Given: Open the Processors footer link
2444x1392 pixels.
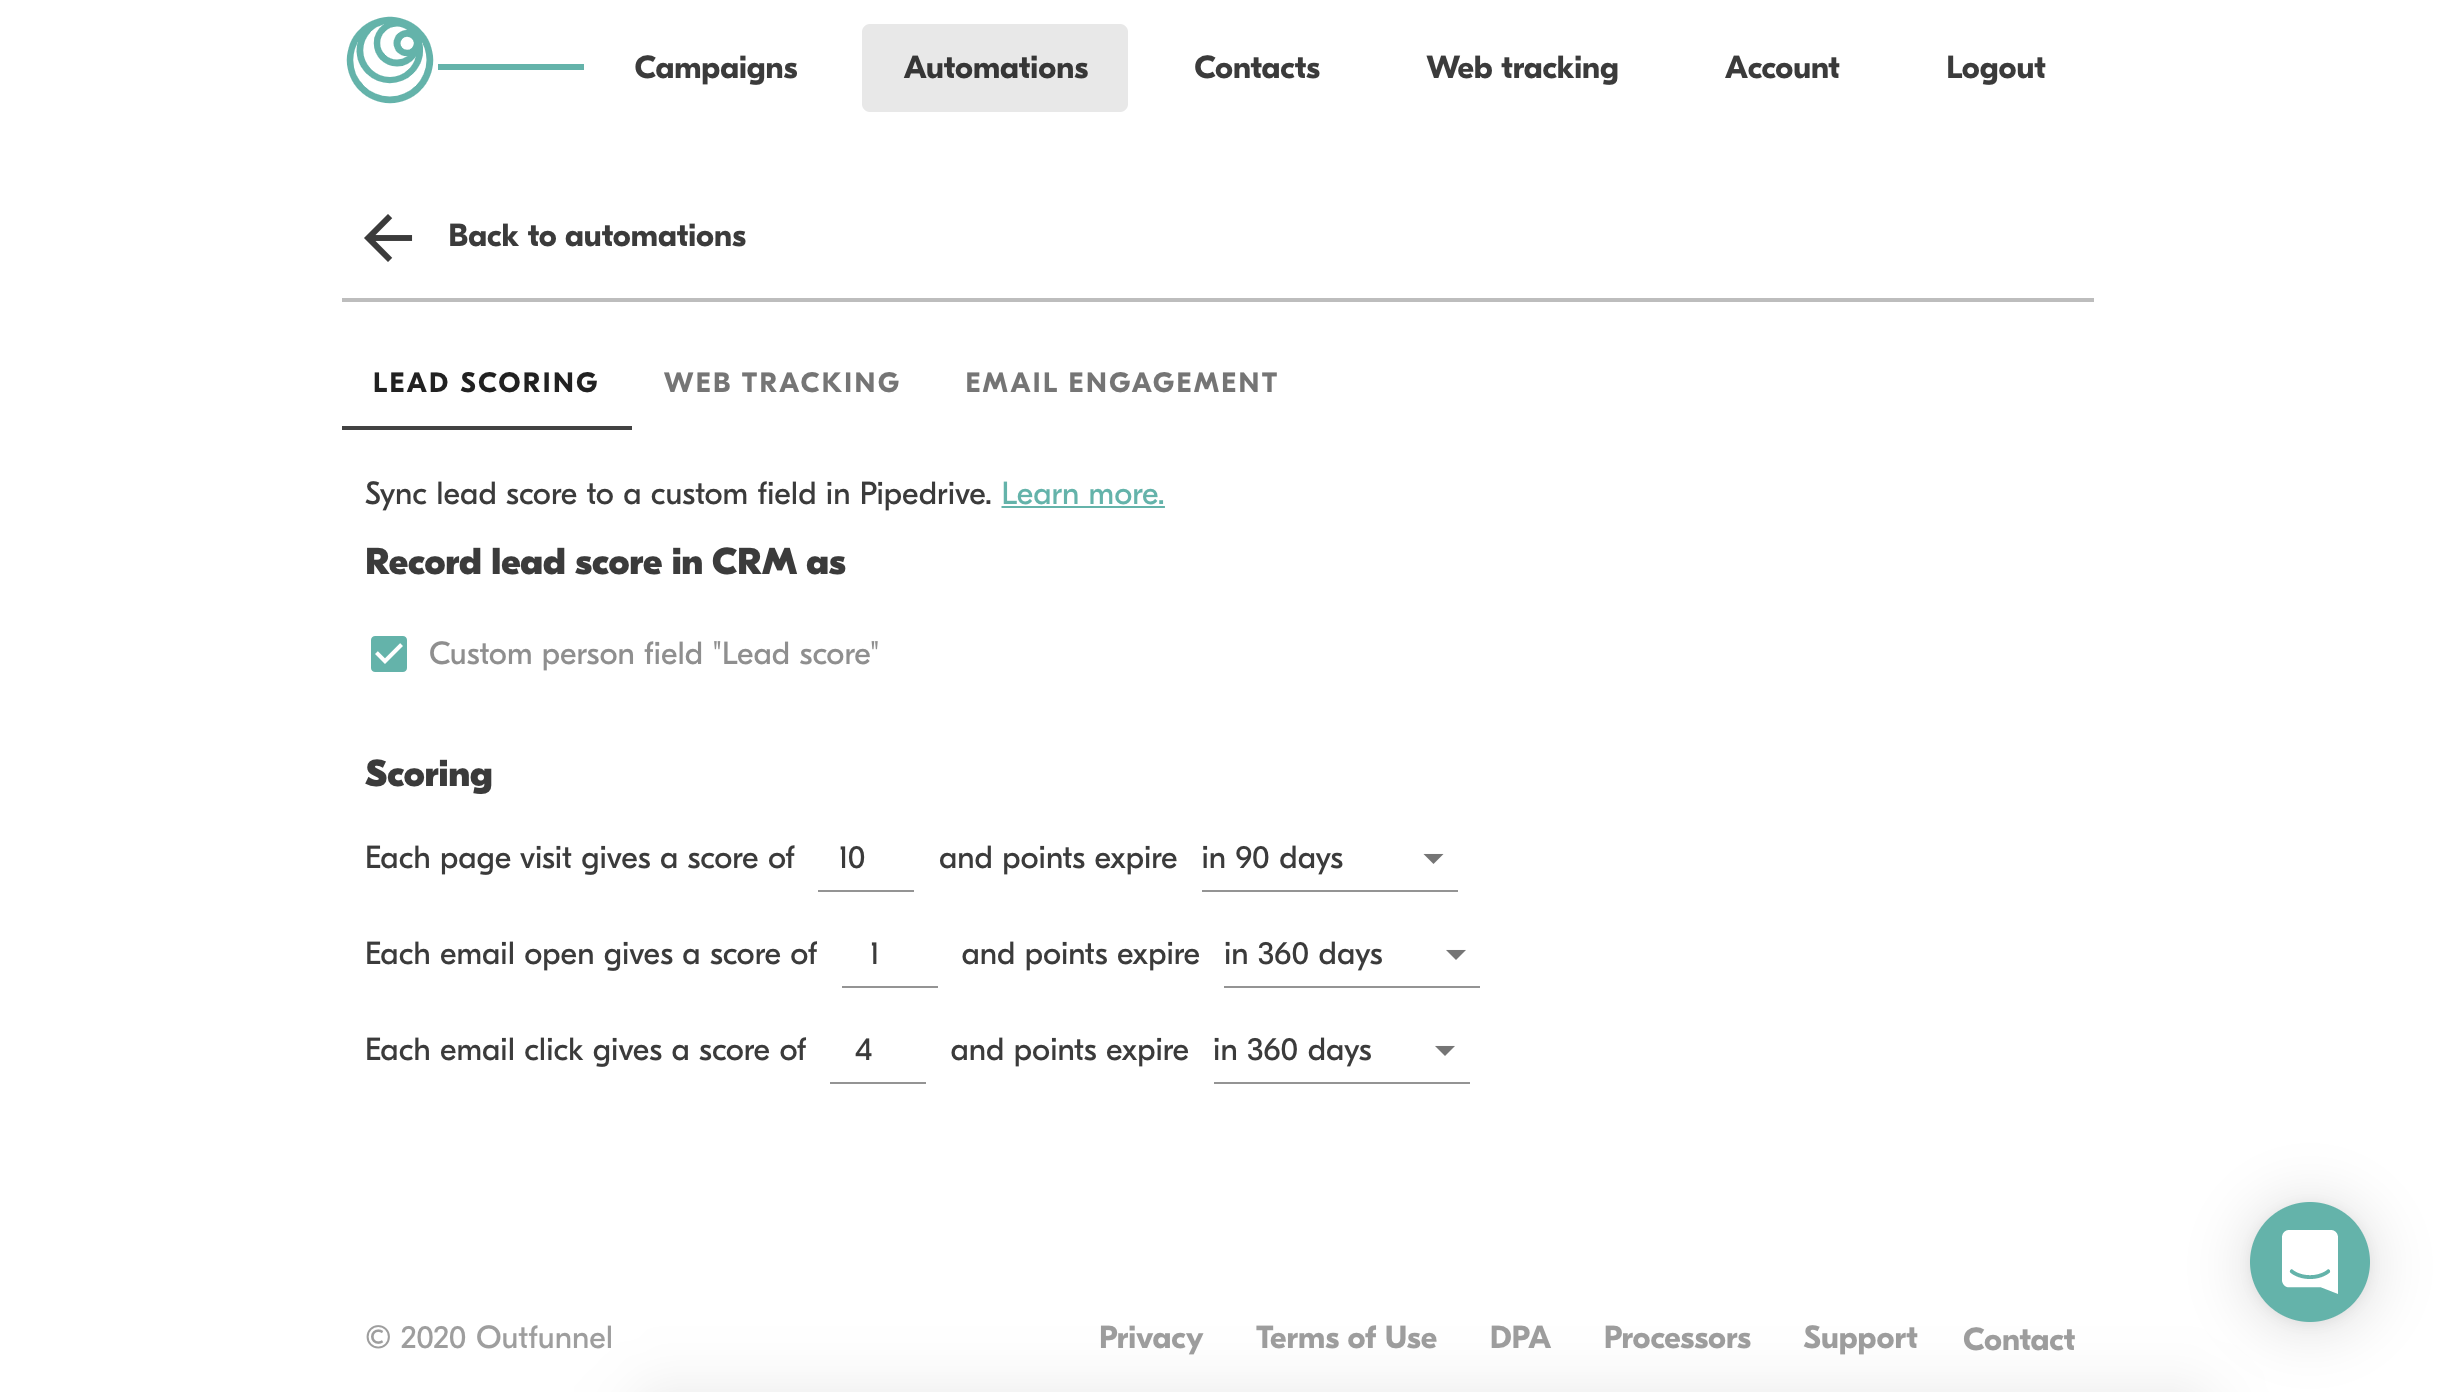Looking at the screenshot, I should [1677, 1338].
